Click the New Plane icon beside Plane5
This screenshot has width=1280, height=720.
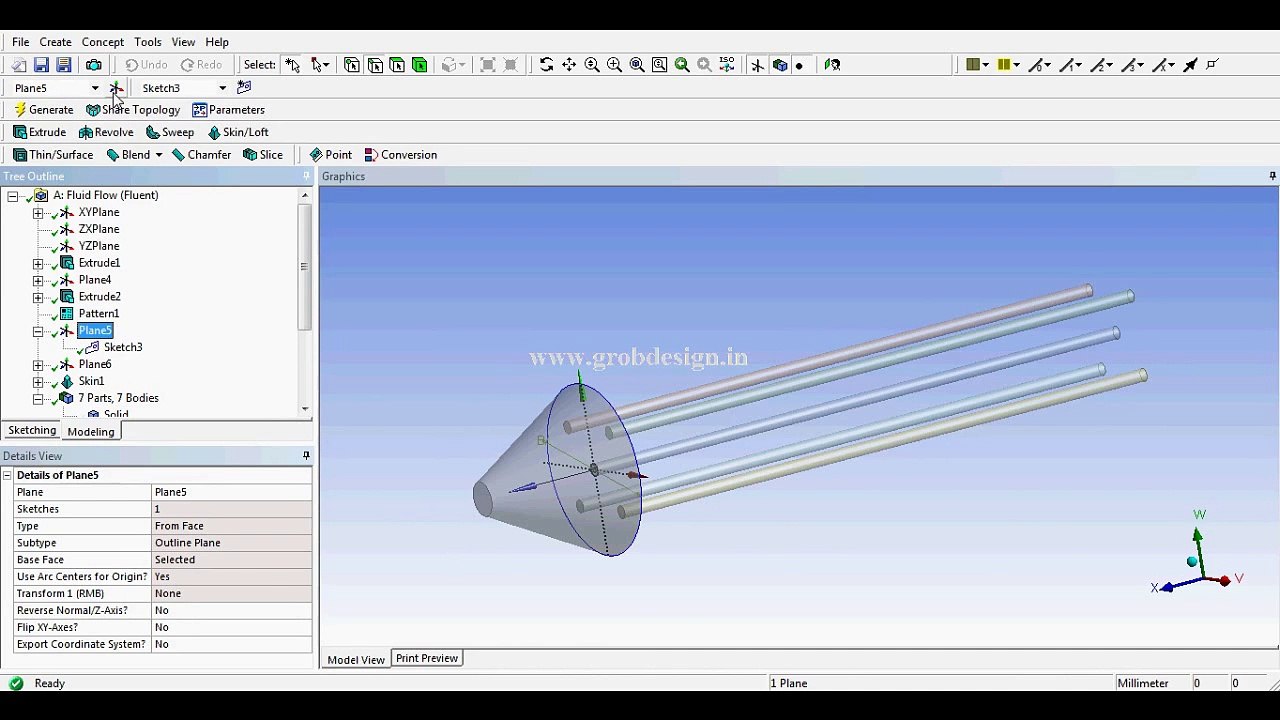[x=116, y=88]
